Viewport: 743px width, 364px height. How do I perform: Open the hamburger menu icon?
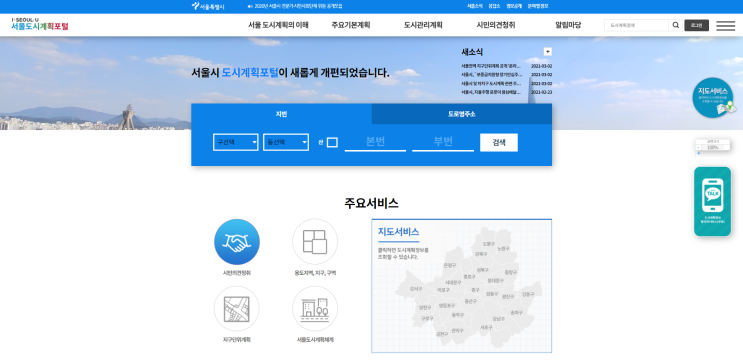tap(725, 26)
